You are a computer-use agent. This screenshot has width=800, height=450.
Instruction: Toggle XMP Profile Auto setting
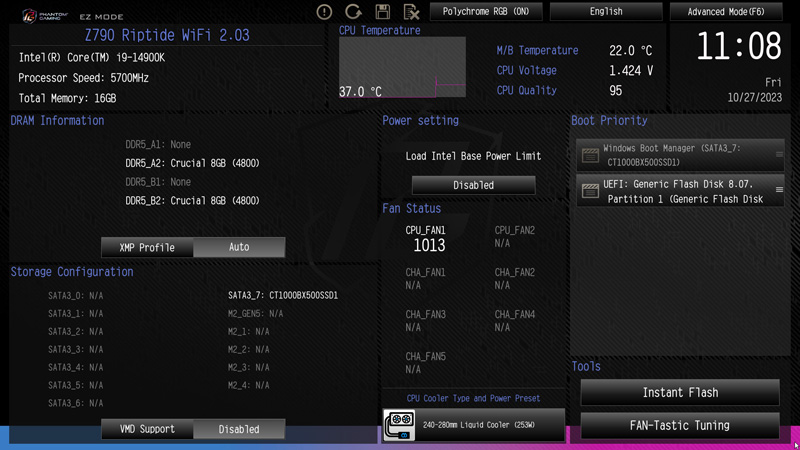(x=239, y=247)
